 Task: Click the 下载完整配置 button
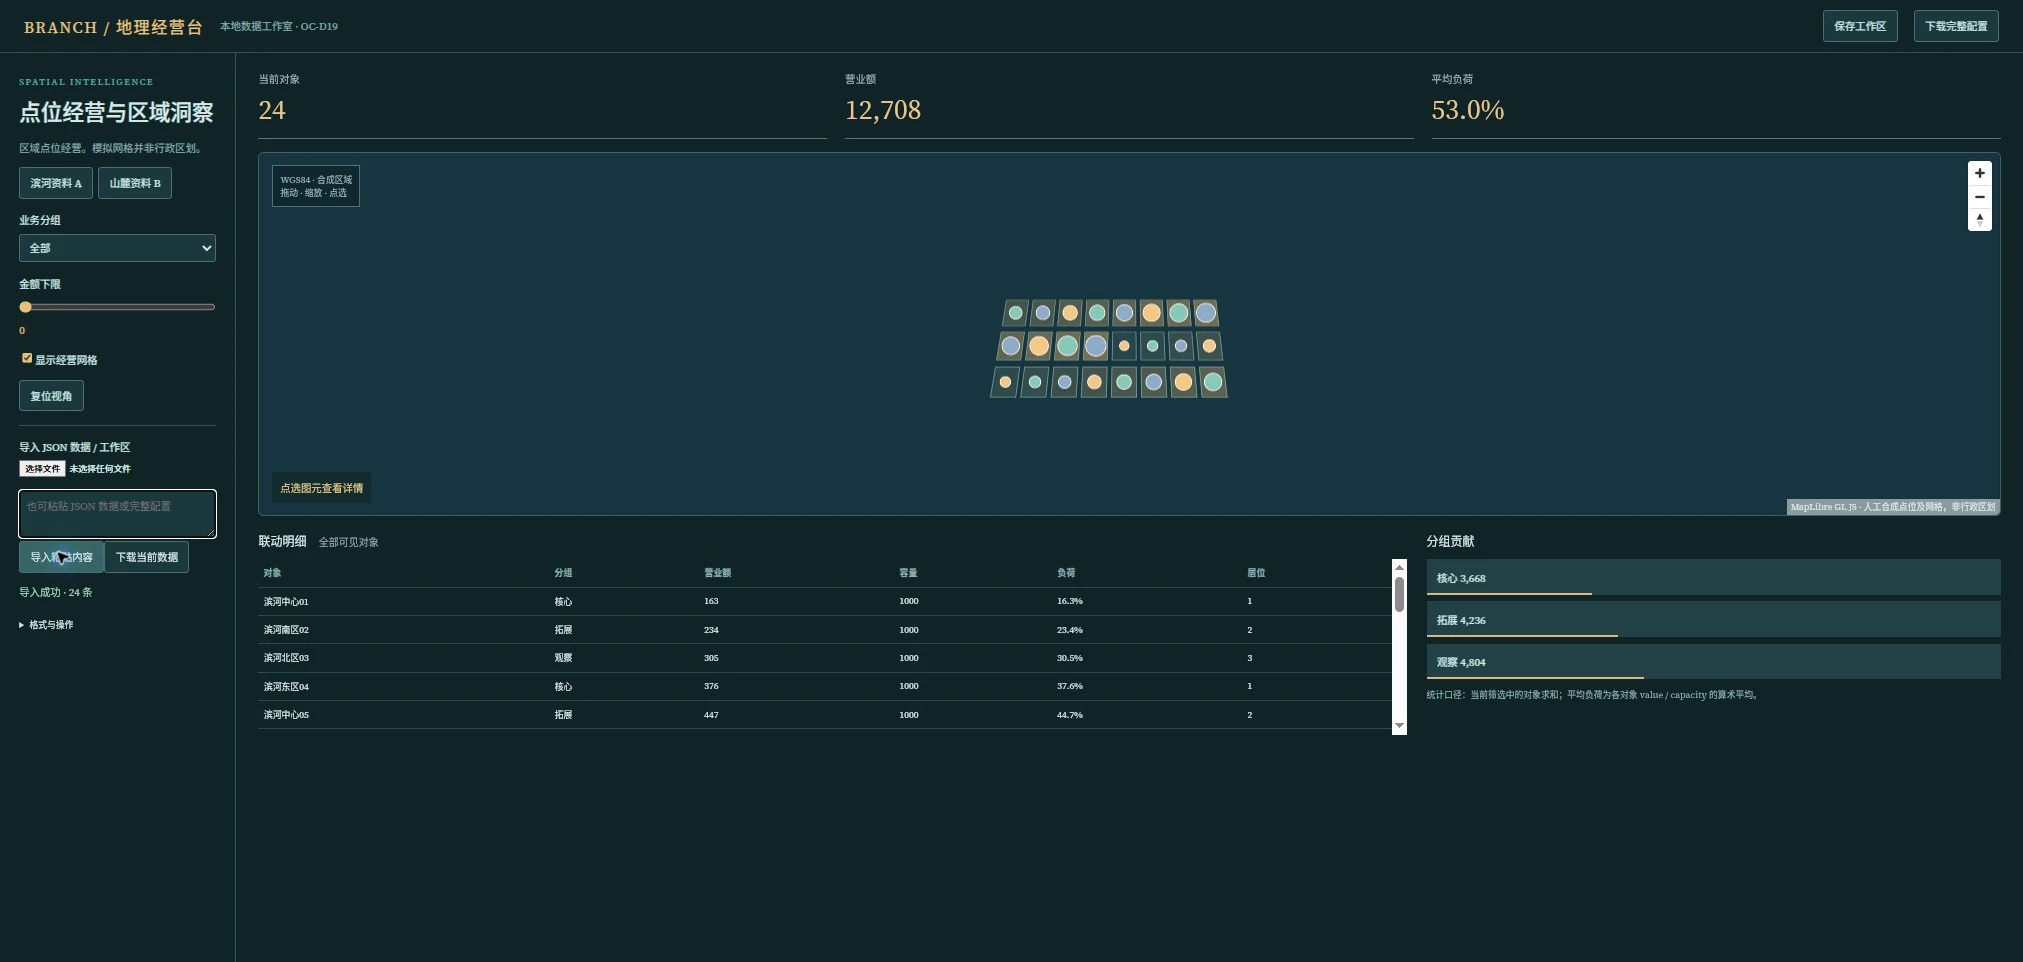1956,26
